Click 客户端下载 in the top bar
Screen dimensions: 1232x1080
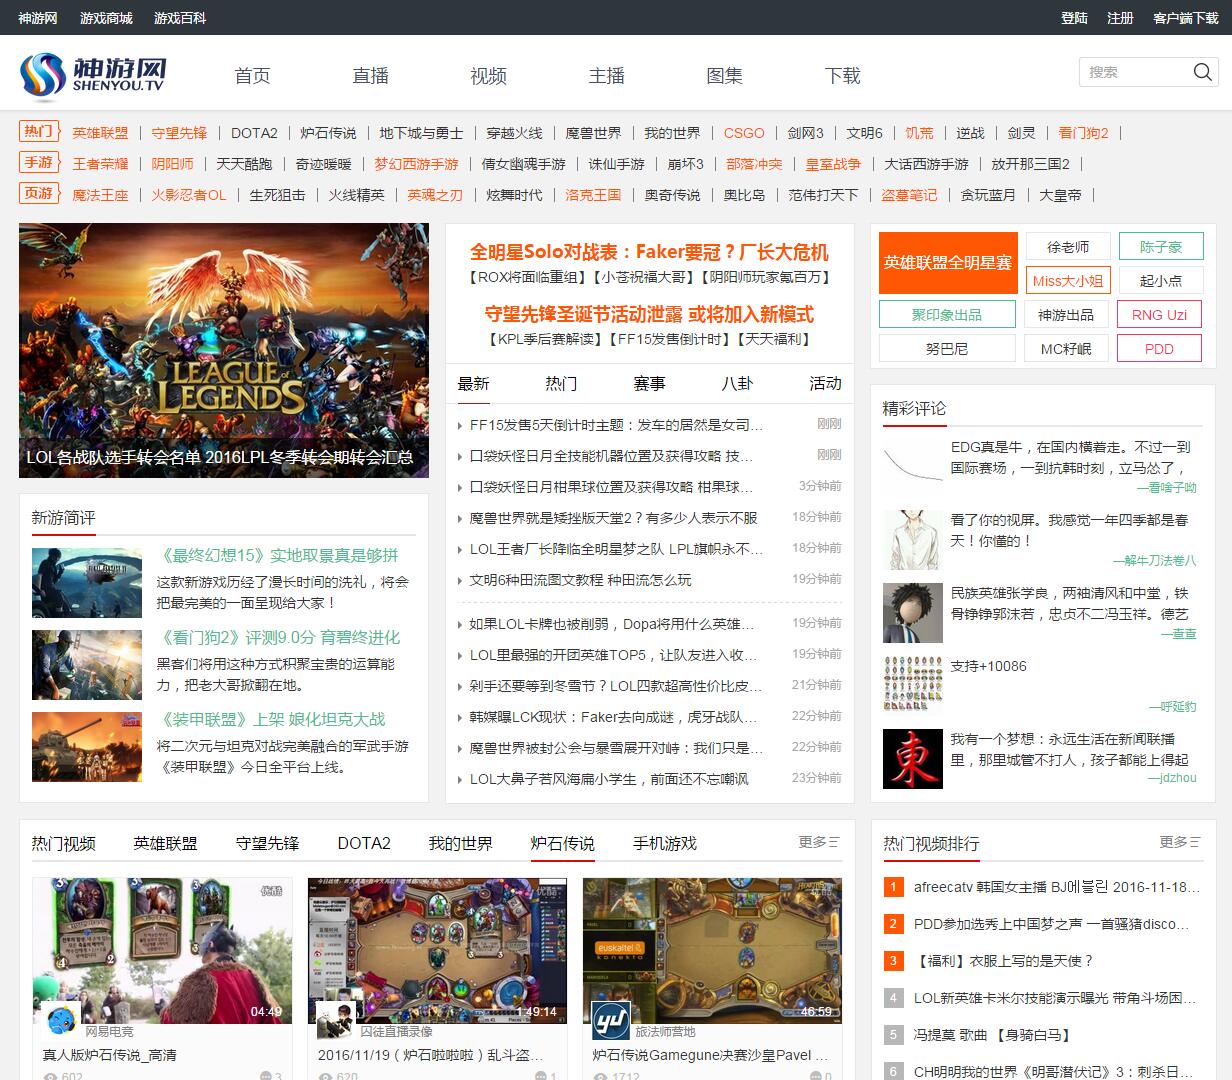coord(1185,18)
